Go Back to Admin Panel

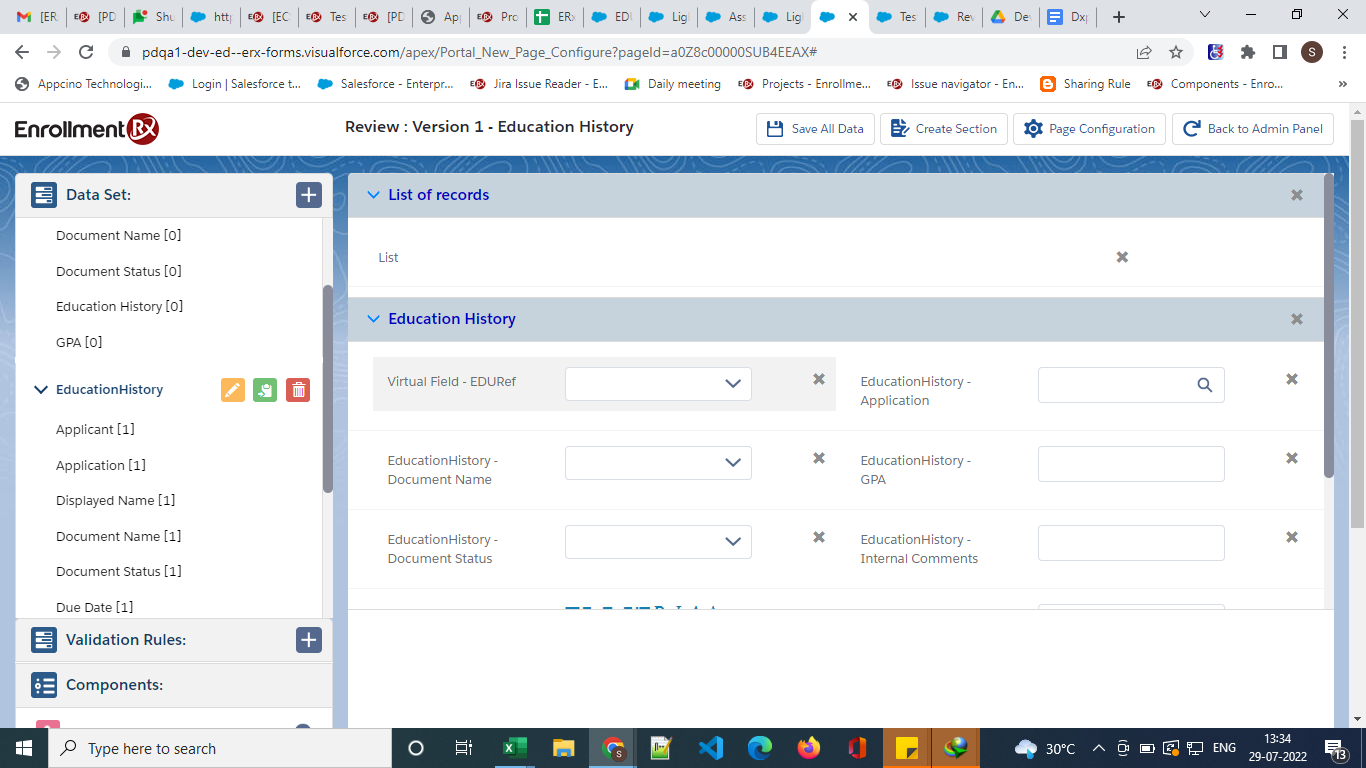pyautogui.click(x=1253, y=129)
